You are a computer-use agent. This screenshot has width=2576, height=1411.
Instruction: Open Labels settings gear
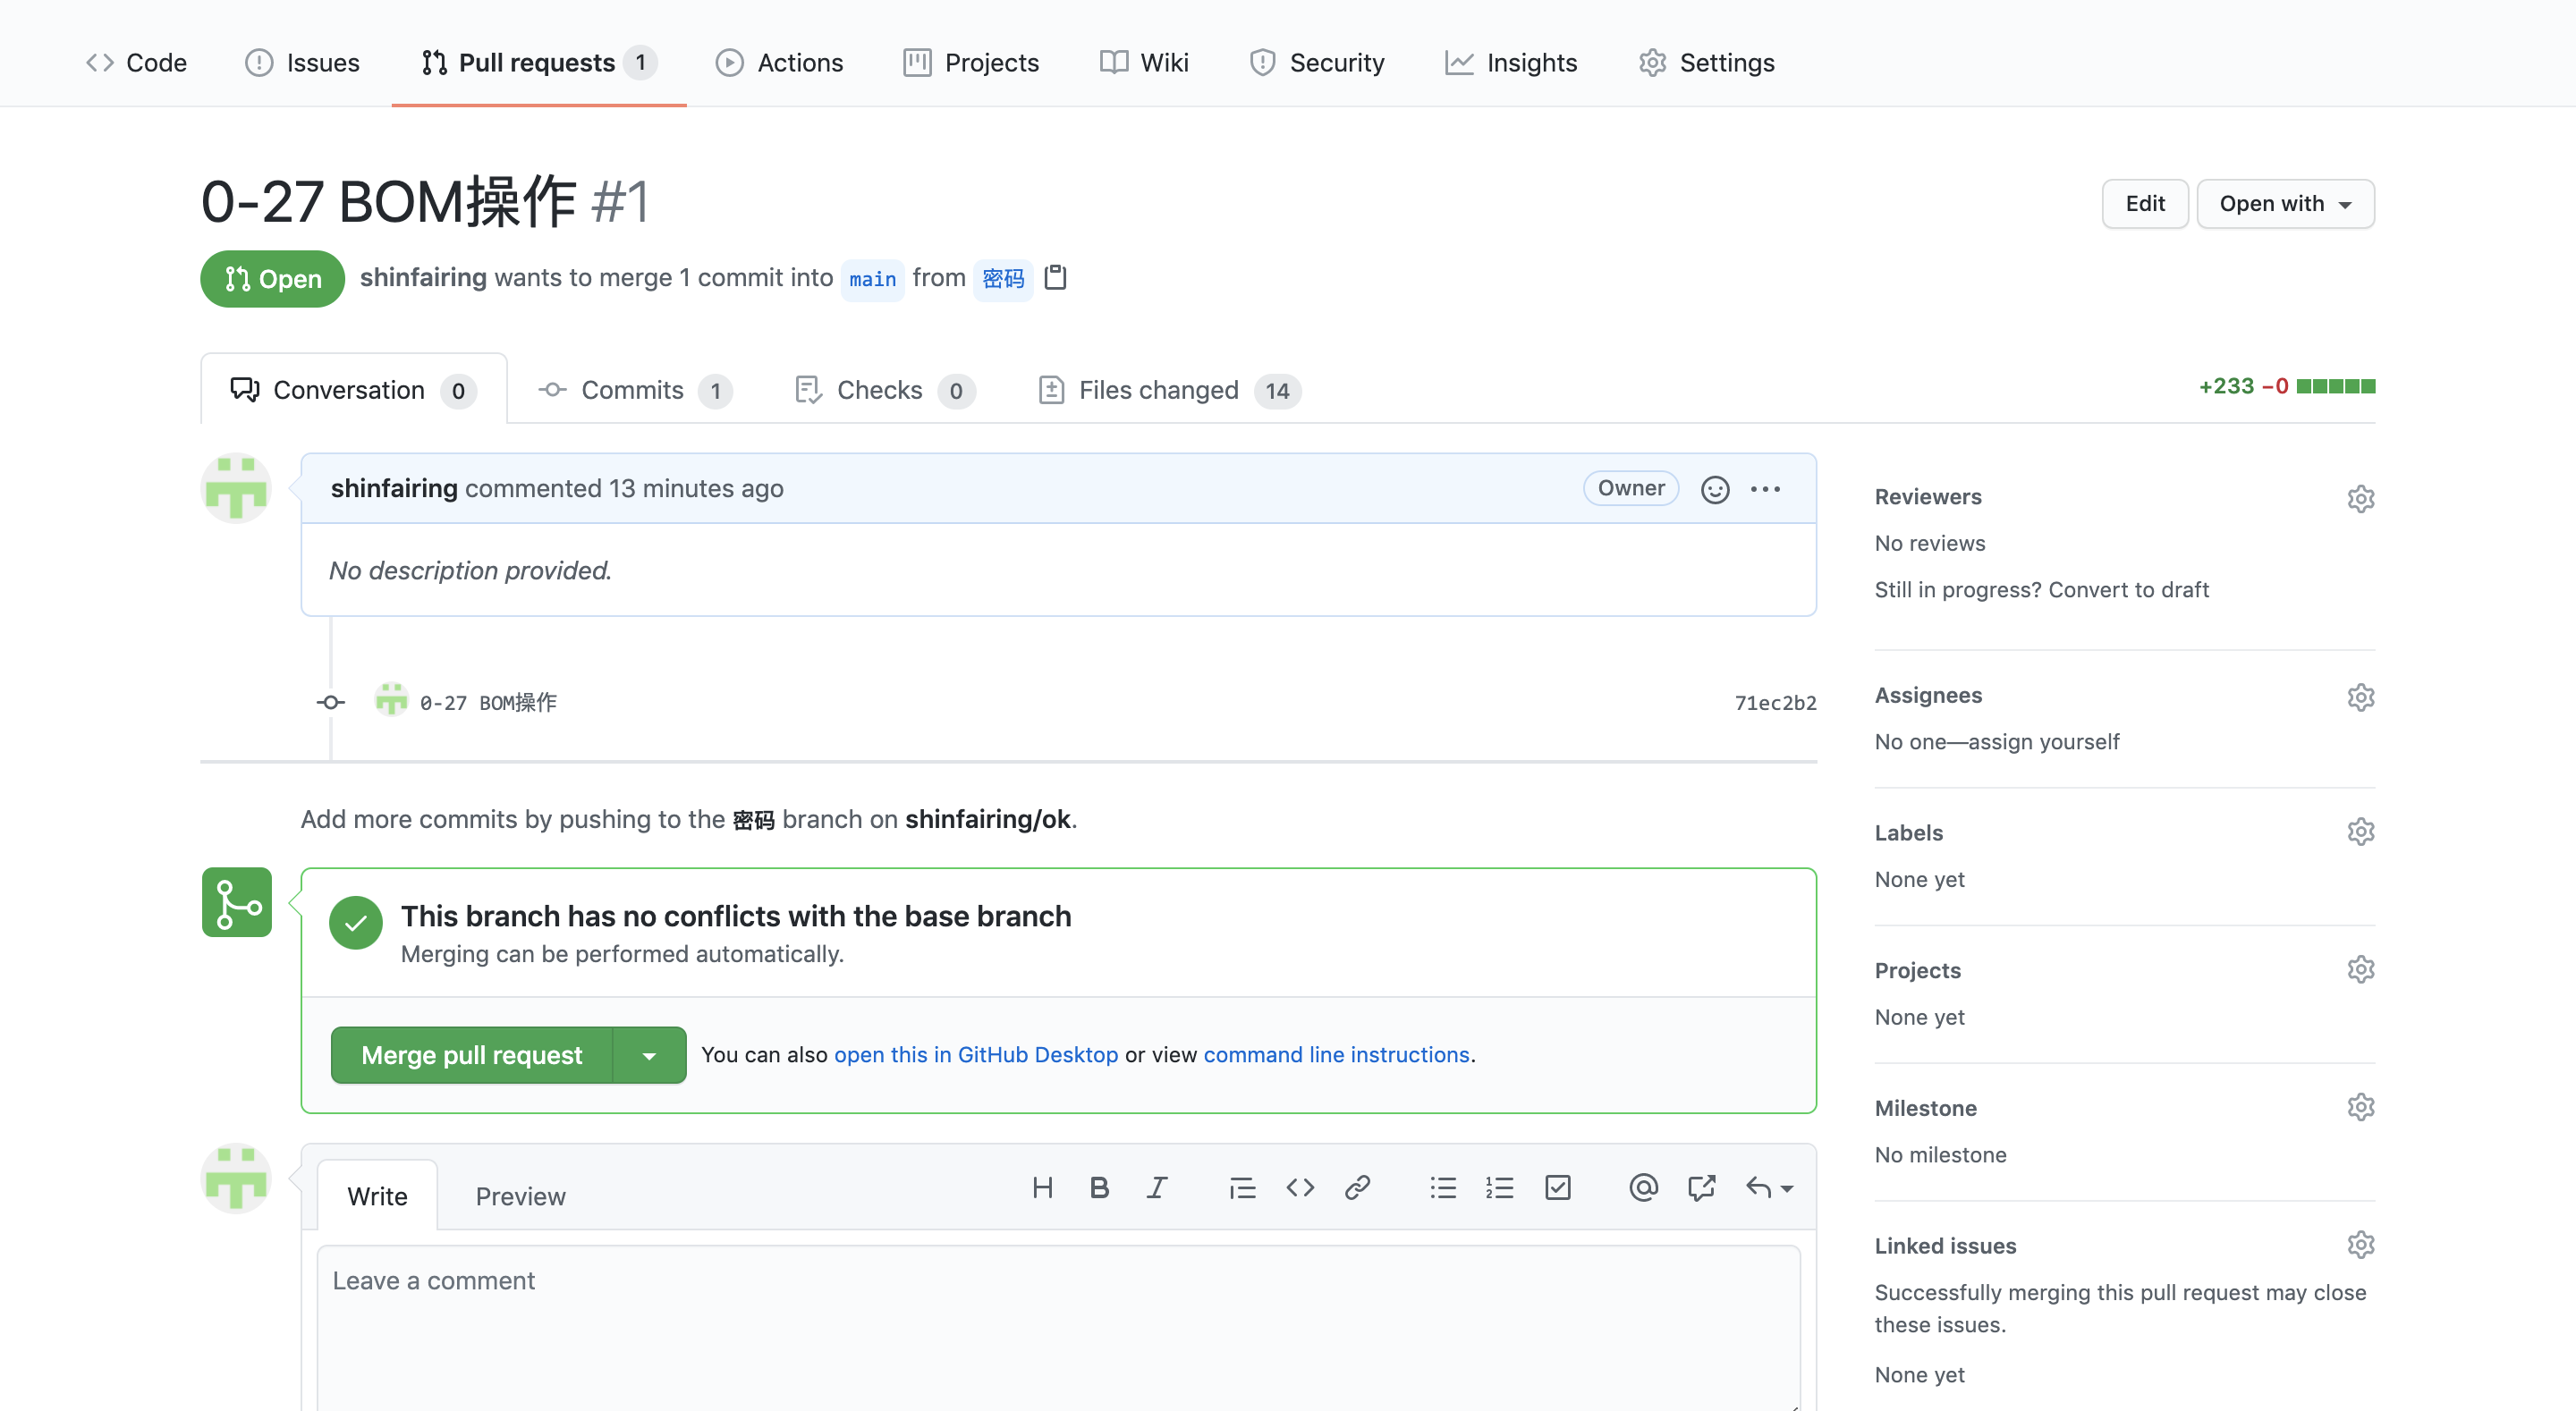(2360, 832)
